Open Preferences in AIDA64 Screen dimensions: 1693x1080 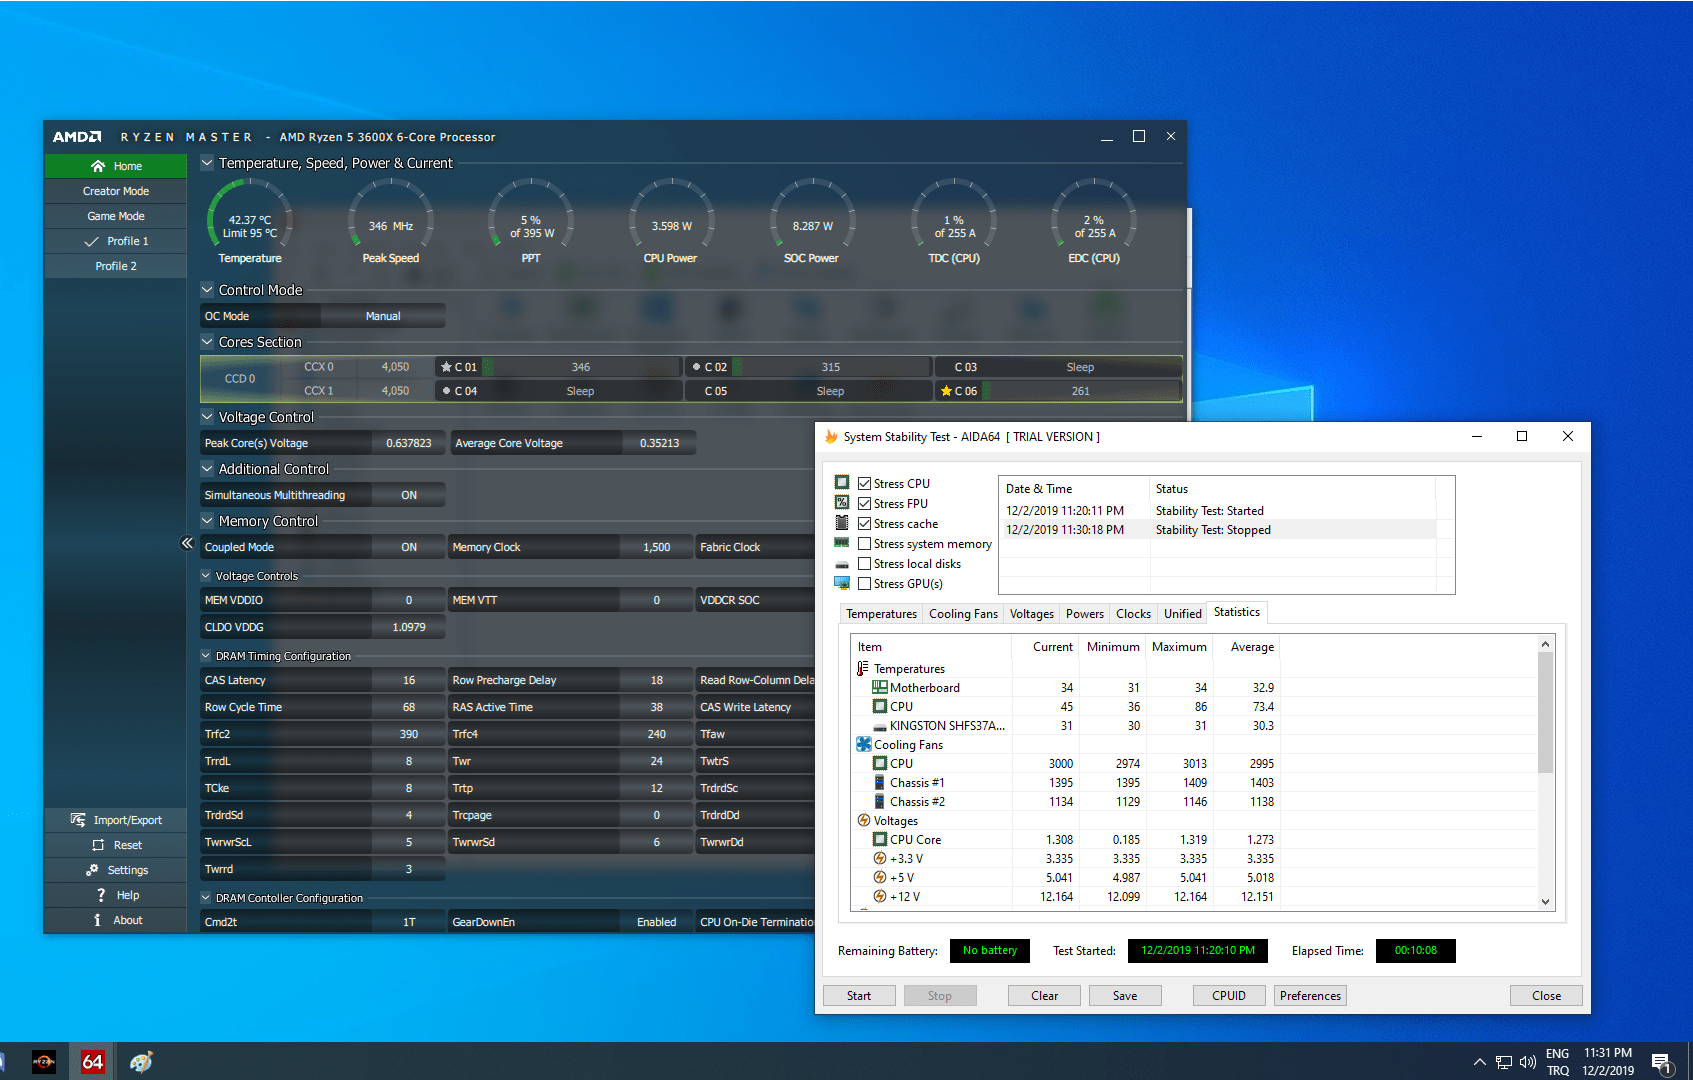1310,996
